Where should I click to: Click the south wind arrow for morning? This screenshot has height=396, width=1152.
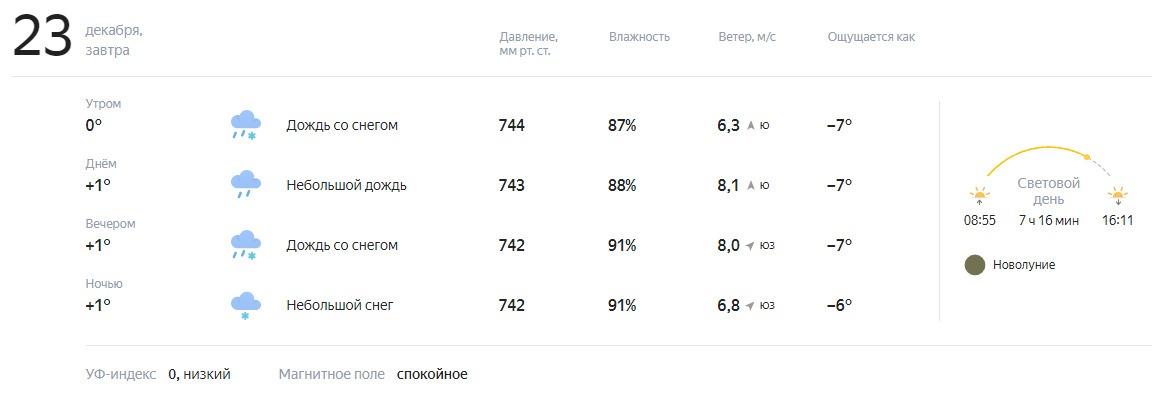tap(751, 126)
